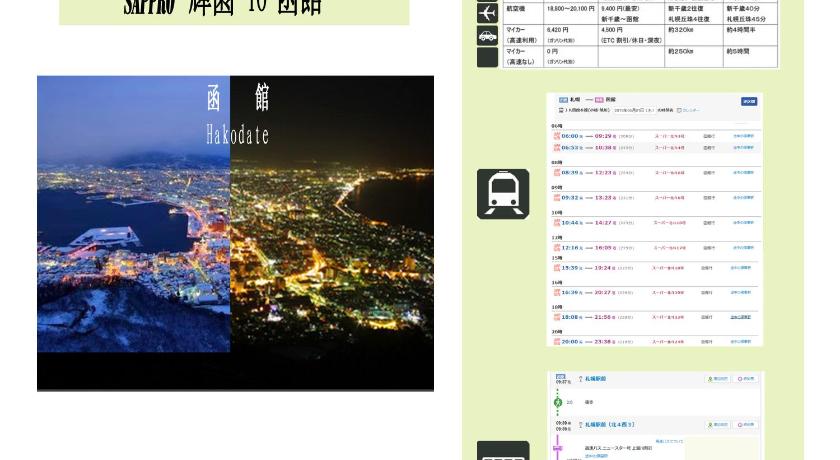Open blue link on 06:00 train row
The image size is (840, 460).
coord(743,136)
